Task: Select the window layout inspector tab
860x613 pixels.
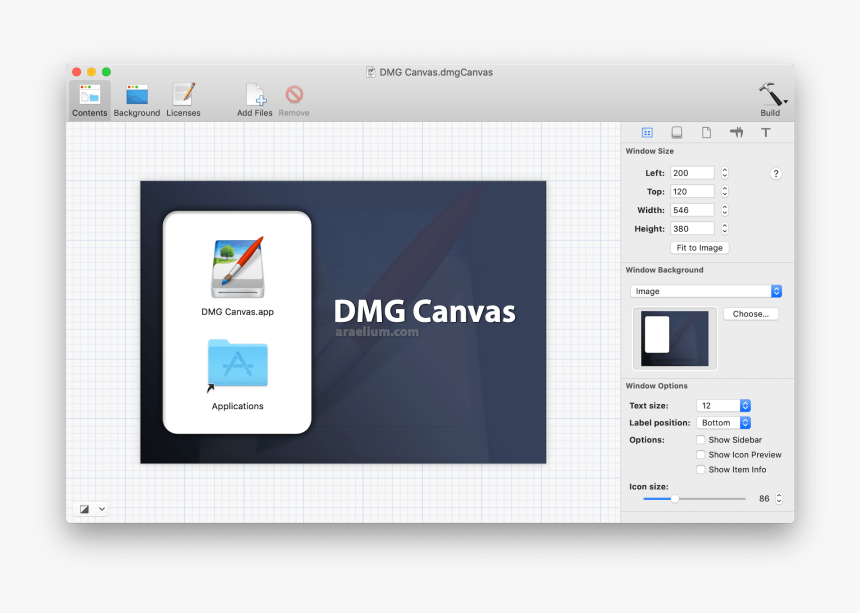Action: 647,132
